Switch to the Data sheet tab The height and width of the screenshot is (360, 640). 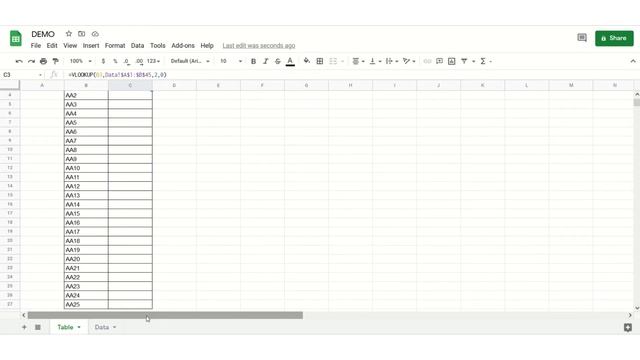point(102,327)
